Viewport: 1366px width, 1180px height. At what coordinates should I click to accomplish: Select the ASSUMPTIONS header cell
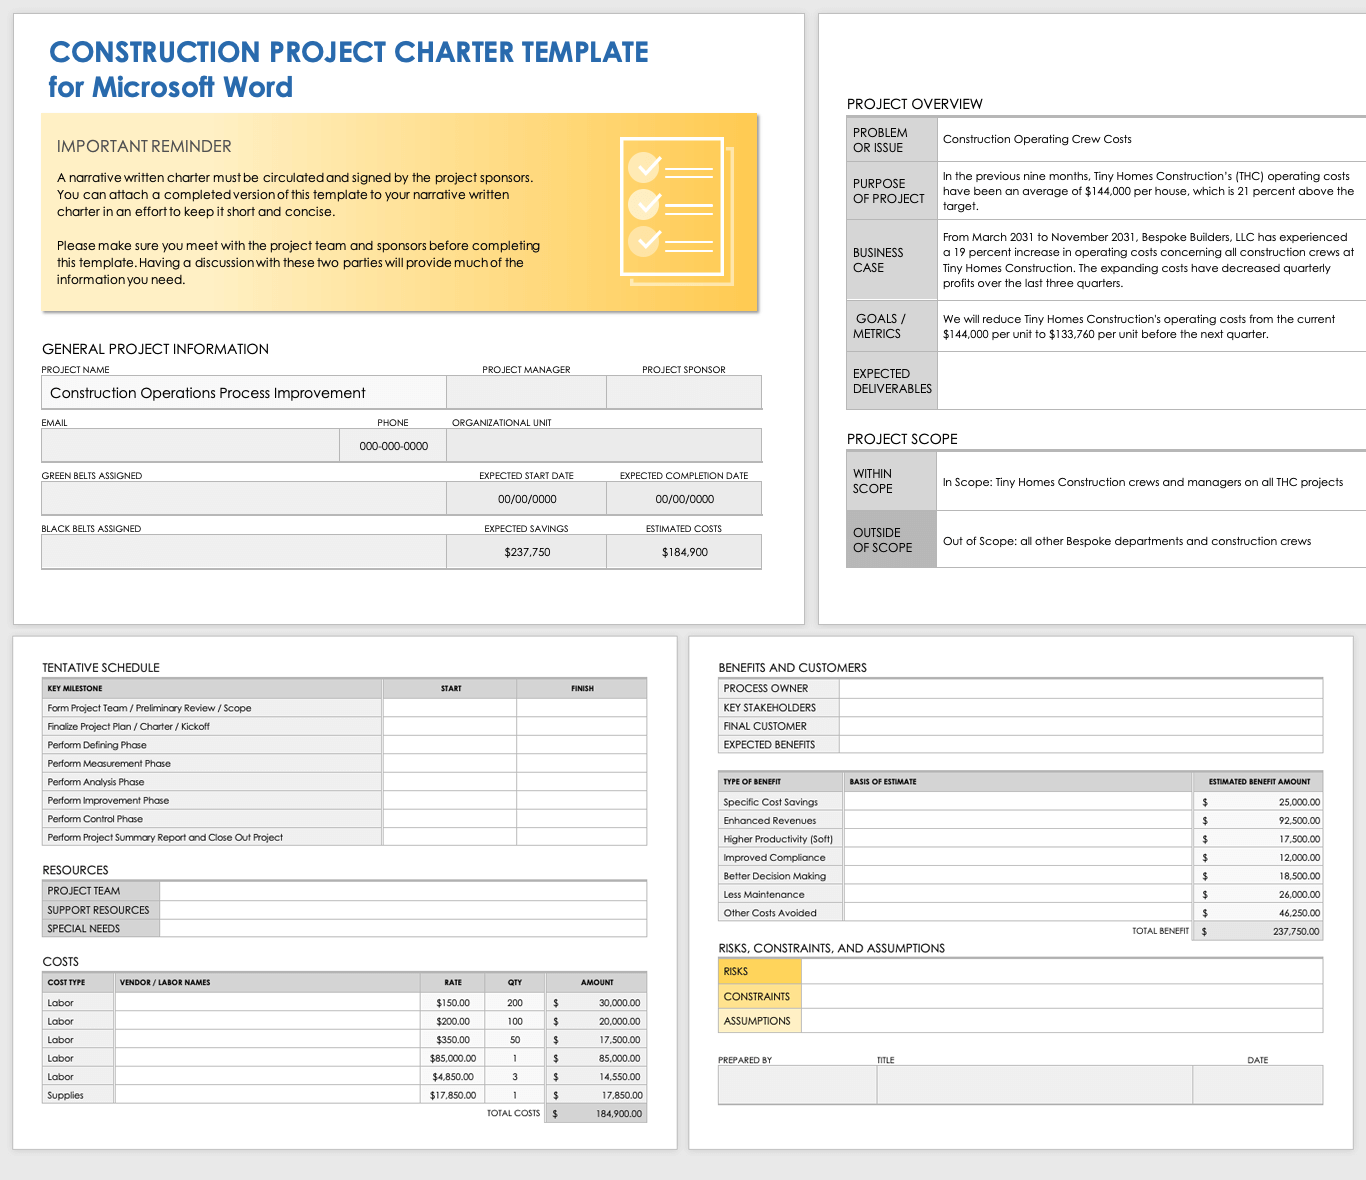(759, 1020)
